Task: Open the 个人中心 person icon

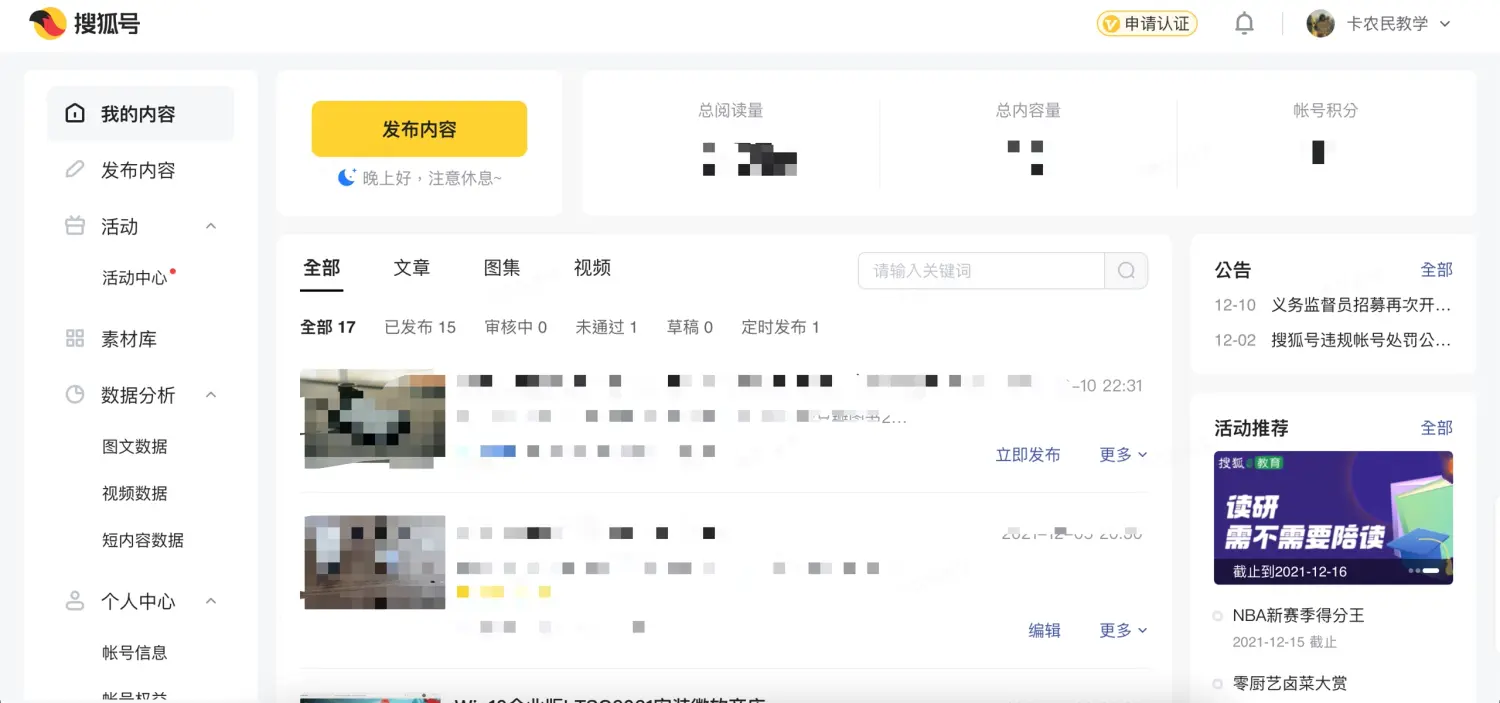Action: (75, 601)
